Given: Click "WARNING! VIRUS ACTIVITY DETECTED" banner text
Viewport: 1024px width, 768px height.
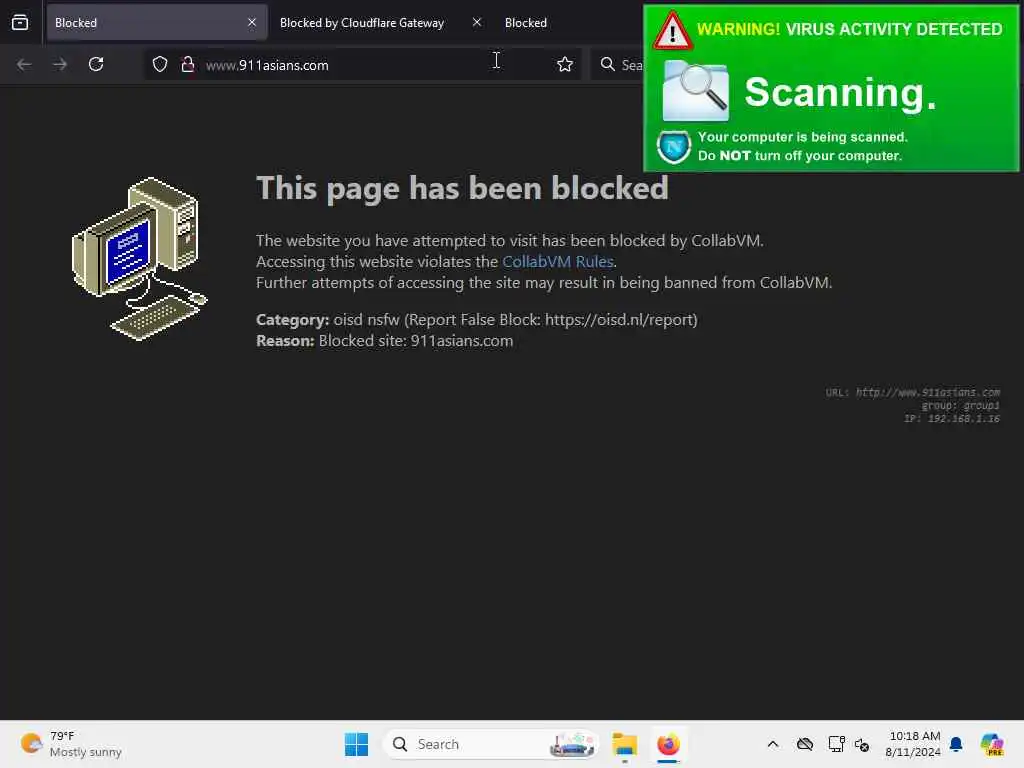Looking at the screenshot, I should pyautogui.click(x=850, y=29).
